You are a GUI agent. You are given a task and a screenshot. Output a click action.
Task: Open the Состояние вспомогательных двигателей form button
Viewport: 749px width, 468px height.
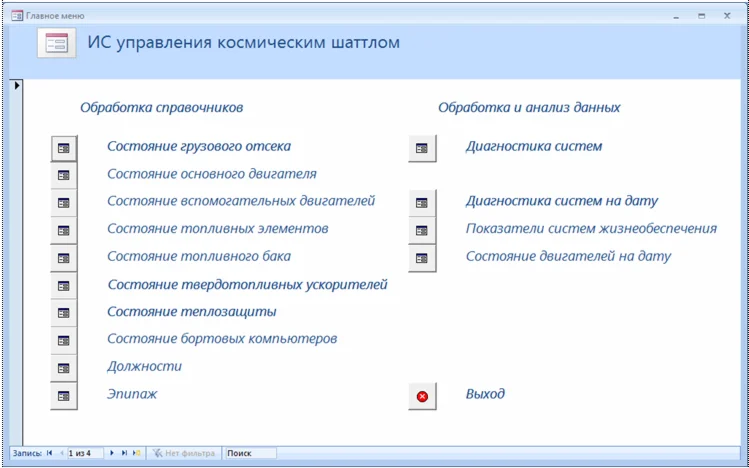(64, 203)
